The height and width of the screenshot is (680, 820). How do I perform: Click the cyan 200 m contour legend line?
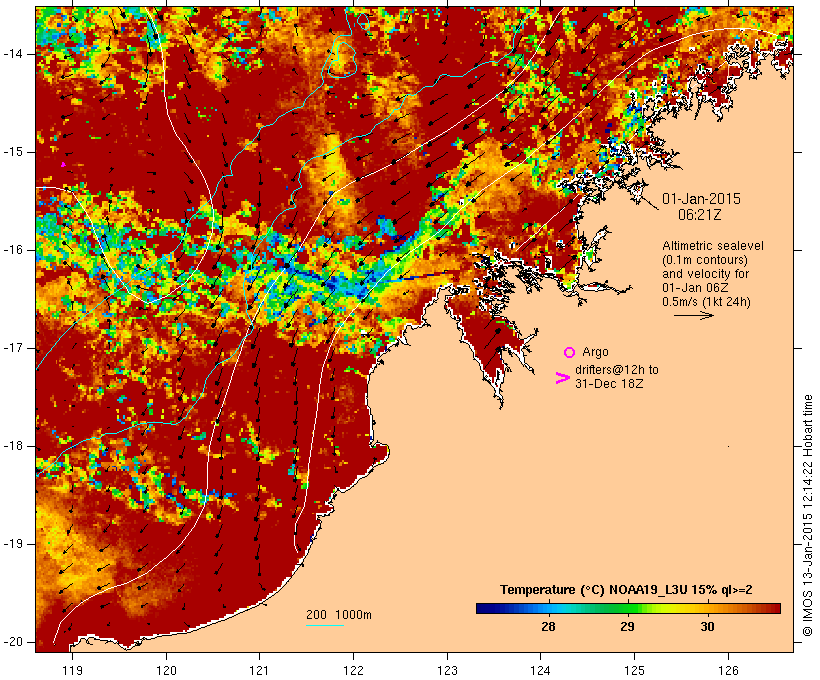(325, 625)
